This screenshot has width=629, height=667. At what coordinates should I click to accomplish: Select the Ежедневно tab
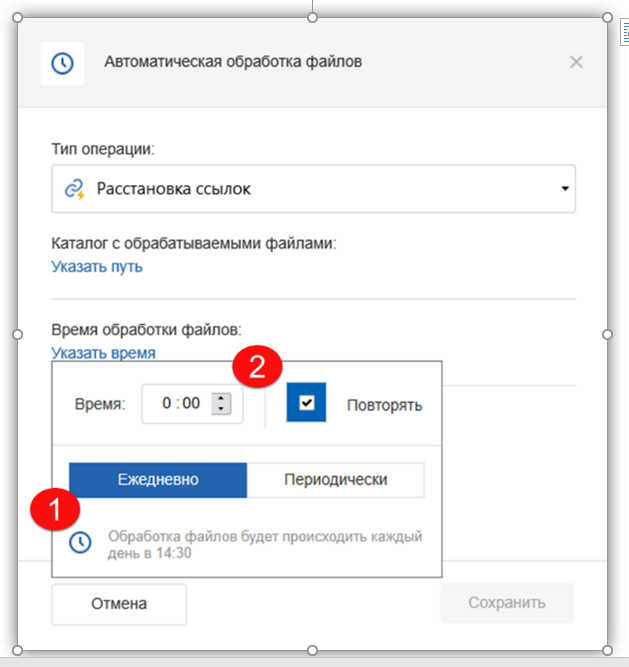click(158, 480)
